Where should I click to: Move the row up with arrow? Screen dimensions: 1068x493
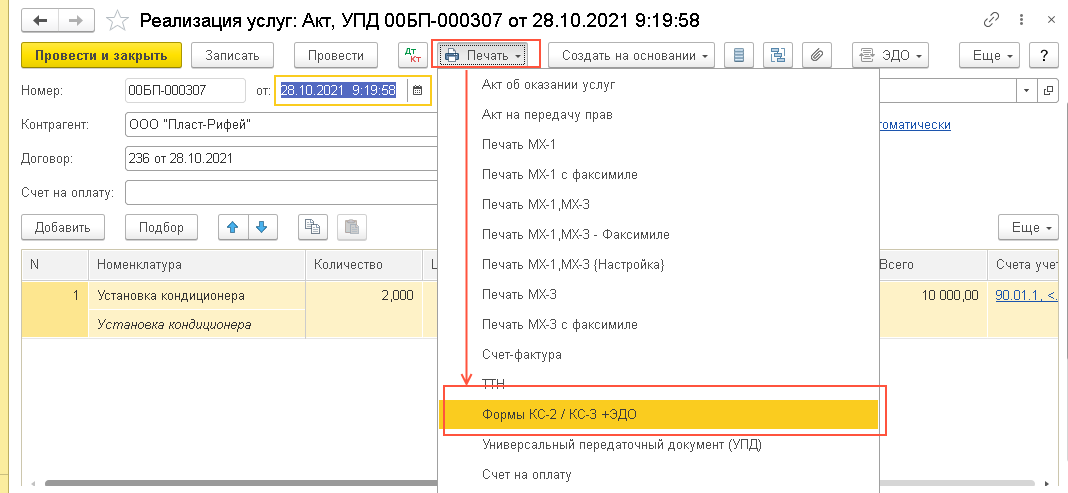pyautogui.click(x=233, y=227)
